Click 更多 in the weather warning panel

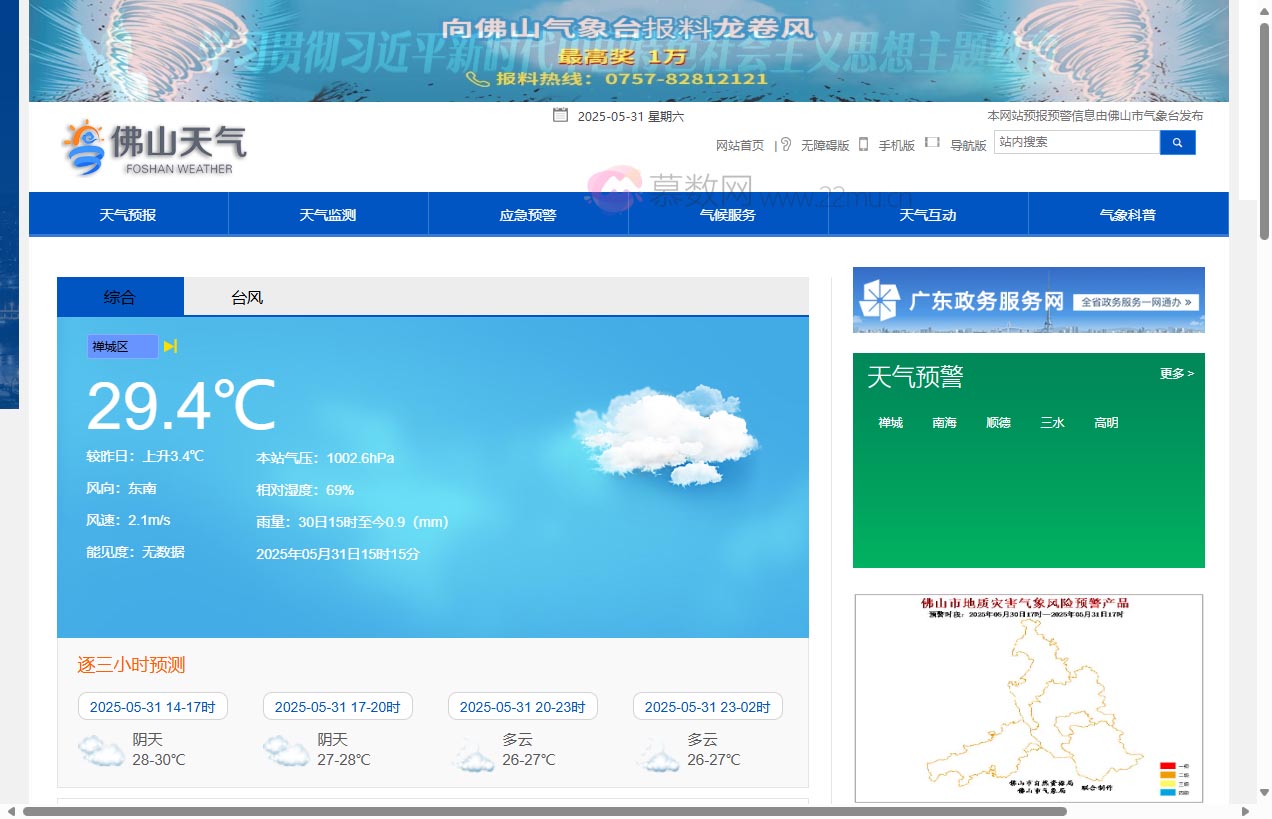(1176, 374)
